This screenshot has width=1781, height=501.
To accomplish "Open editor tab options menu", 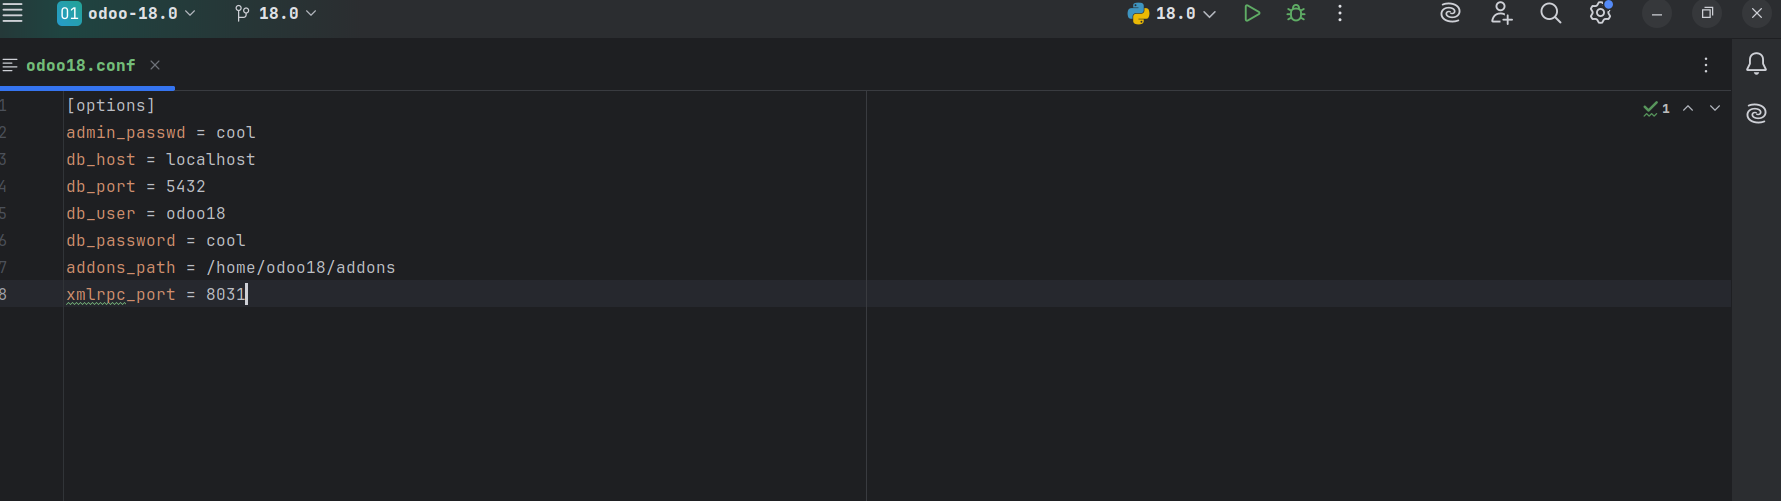I will click(1706, 65).
